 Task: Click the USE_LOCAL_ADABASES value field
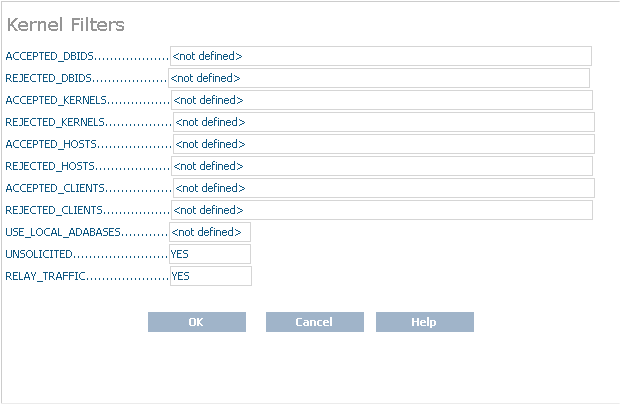click(210, 232)
